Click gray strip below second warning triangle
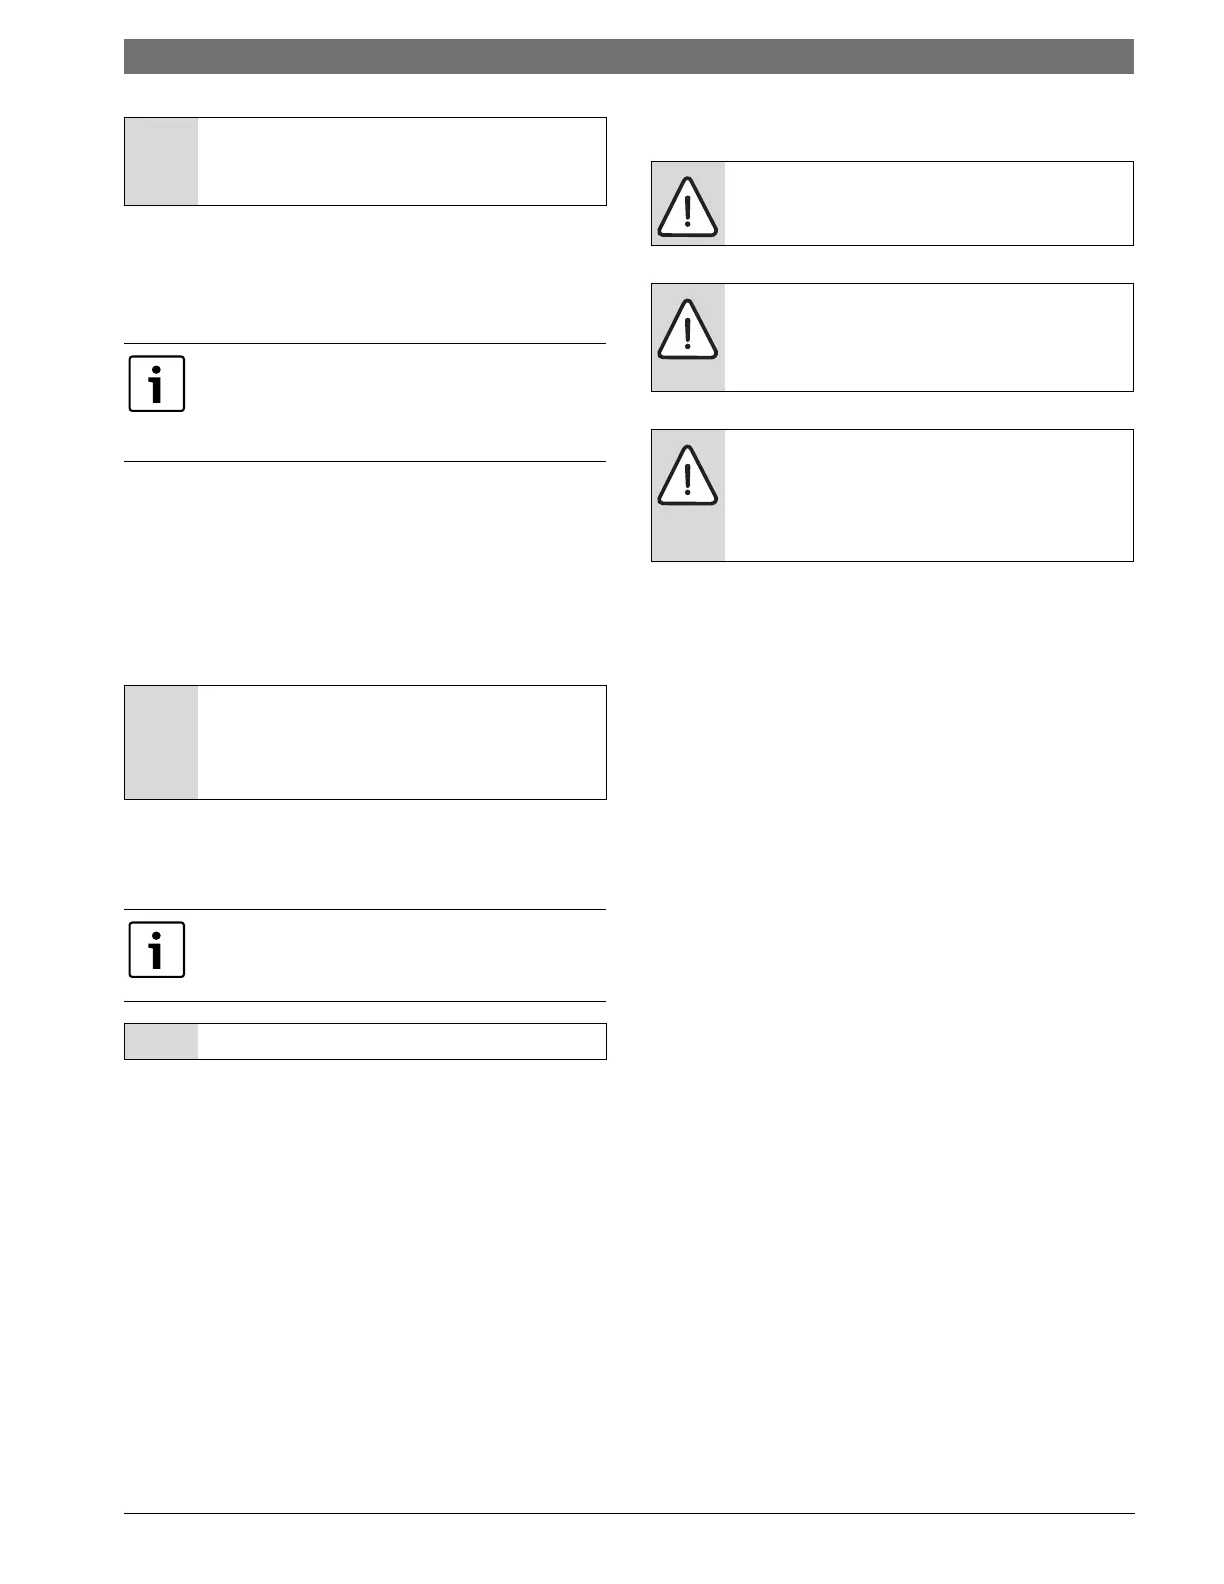The width and height of the screenshot is (1224, 1584). pos(688,376)
